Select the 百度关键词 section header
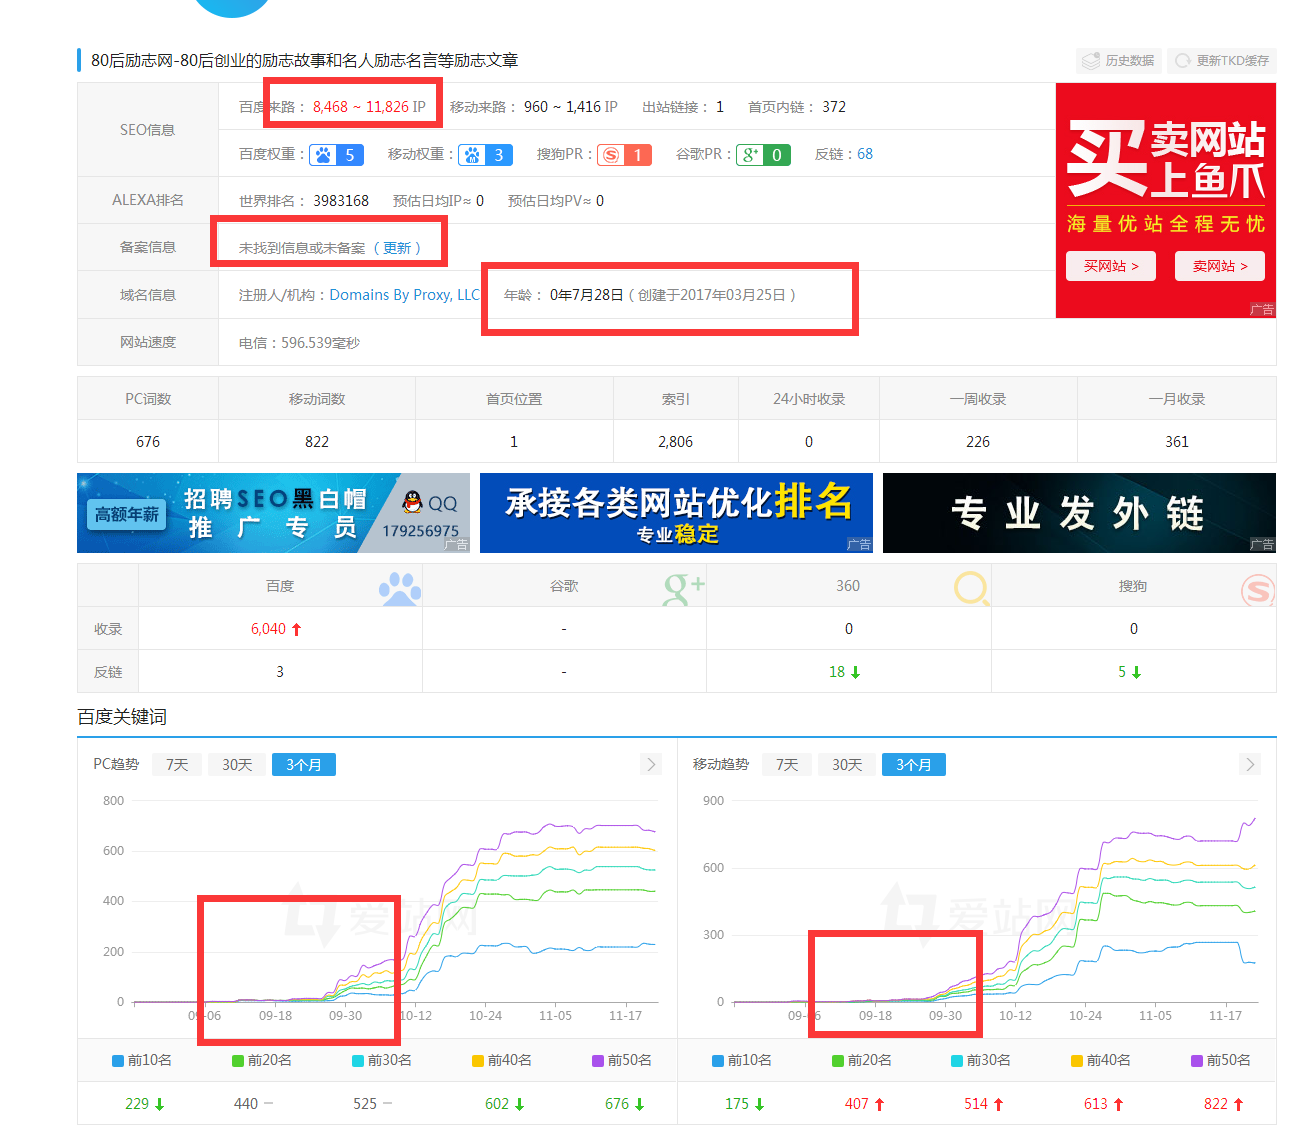Image resolution: width=1303 pixels, height=1129 pixels. point(121,716)
